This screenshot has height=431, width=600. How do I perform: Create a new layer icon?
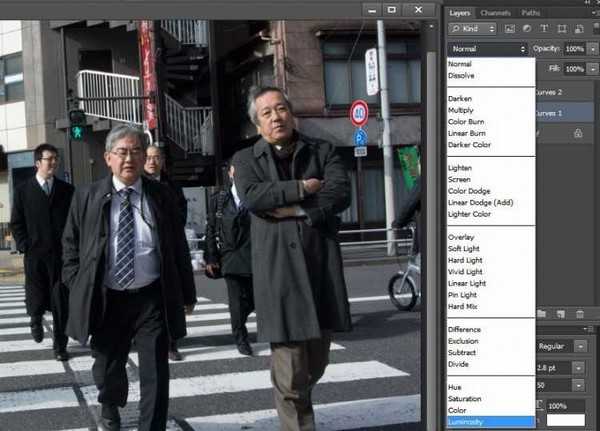tap(561, 314)
